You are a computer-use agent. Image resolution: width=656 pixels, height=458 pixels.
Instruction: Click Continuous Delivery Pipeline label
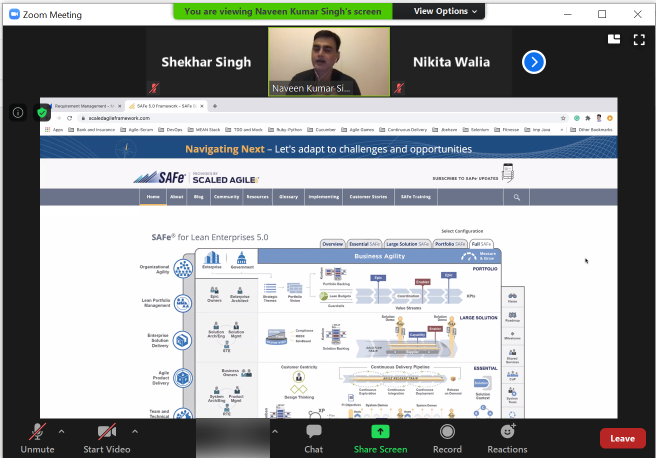coord(400,367)
